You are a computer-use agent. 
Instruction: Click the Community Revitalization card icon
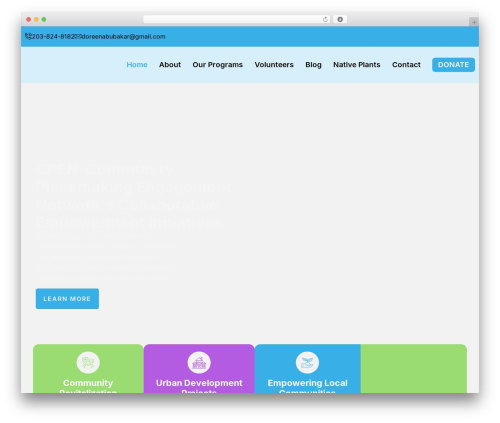coord(88,362)
